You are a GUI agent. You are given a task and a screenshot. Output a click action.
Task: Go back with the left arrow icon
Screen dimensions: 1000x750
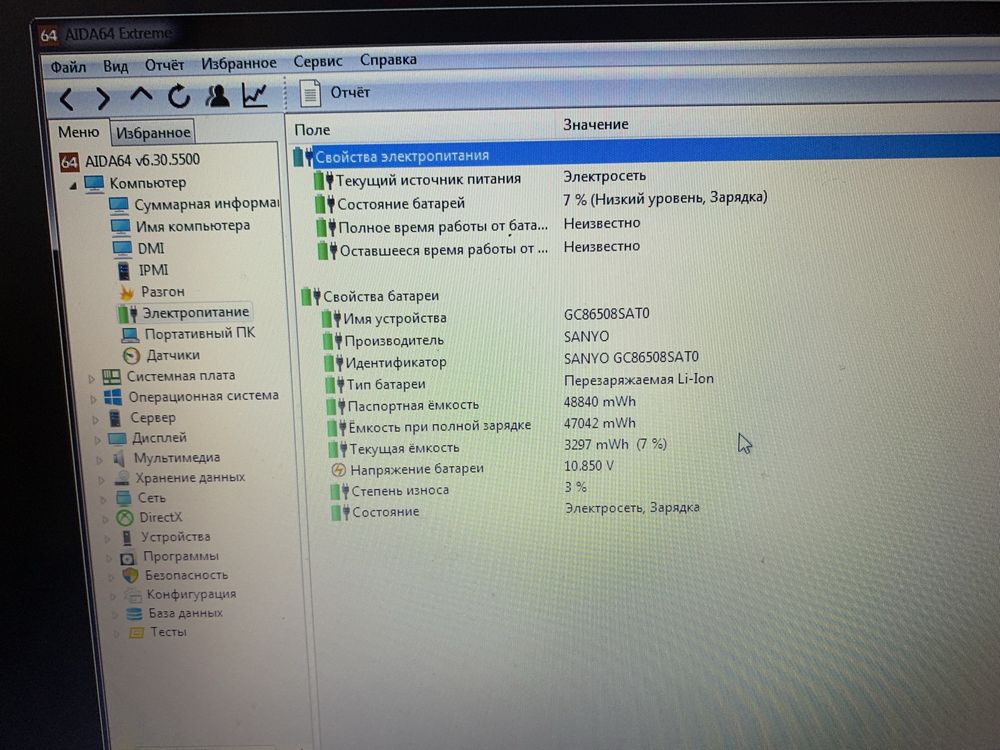pyautogui.click(x=66, y=99)
